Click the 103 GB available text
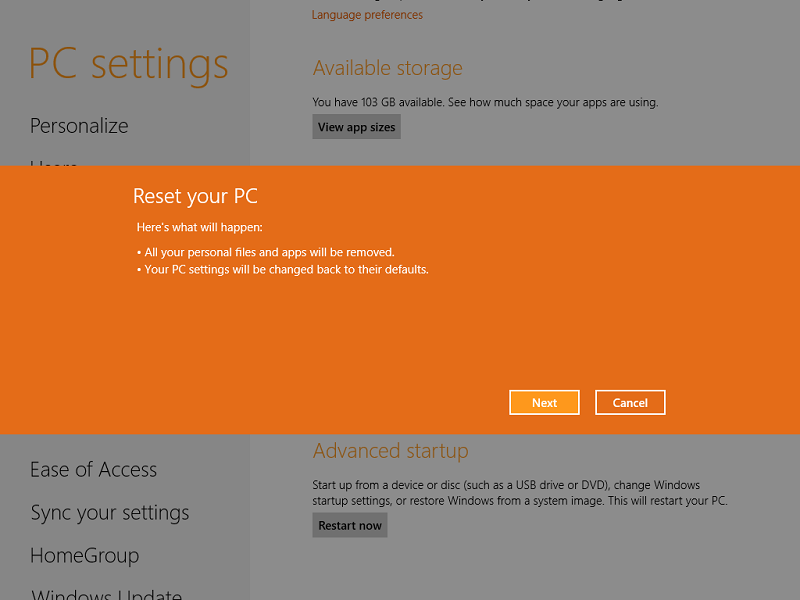This screenshot has height=600, width=800. pyautogui.click(x=485, y=102)
